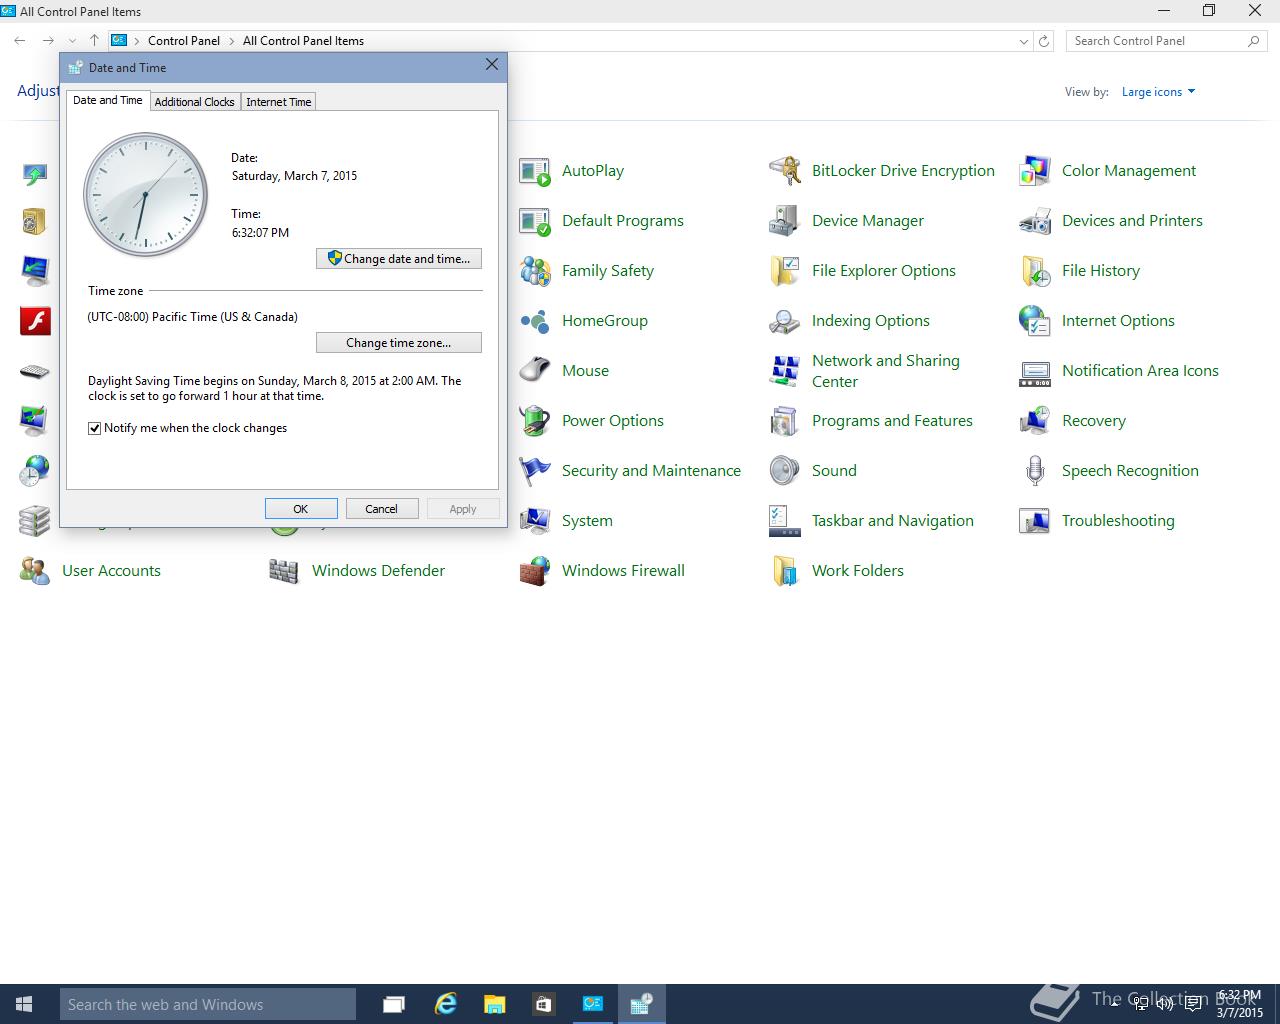Open Power Options icon
The height and width of the screenshot is (1024, 1280).
pos(535,421)
